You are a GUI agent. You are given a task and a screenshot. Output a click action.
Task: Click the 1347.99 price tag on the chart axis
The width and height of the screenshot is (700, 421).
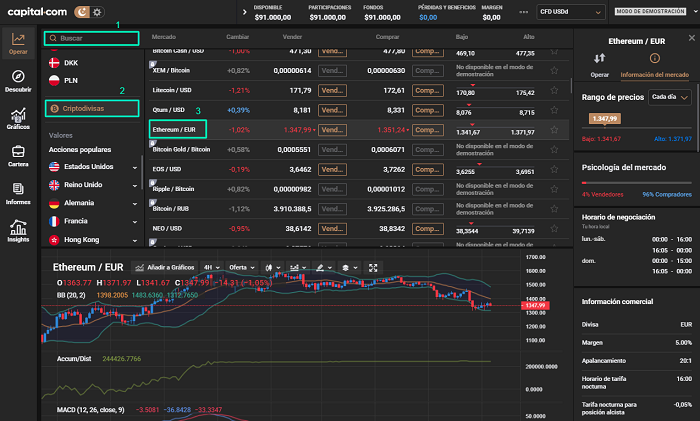(535, 305)
